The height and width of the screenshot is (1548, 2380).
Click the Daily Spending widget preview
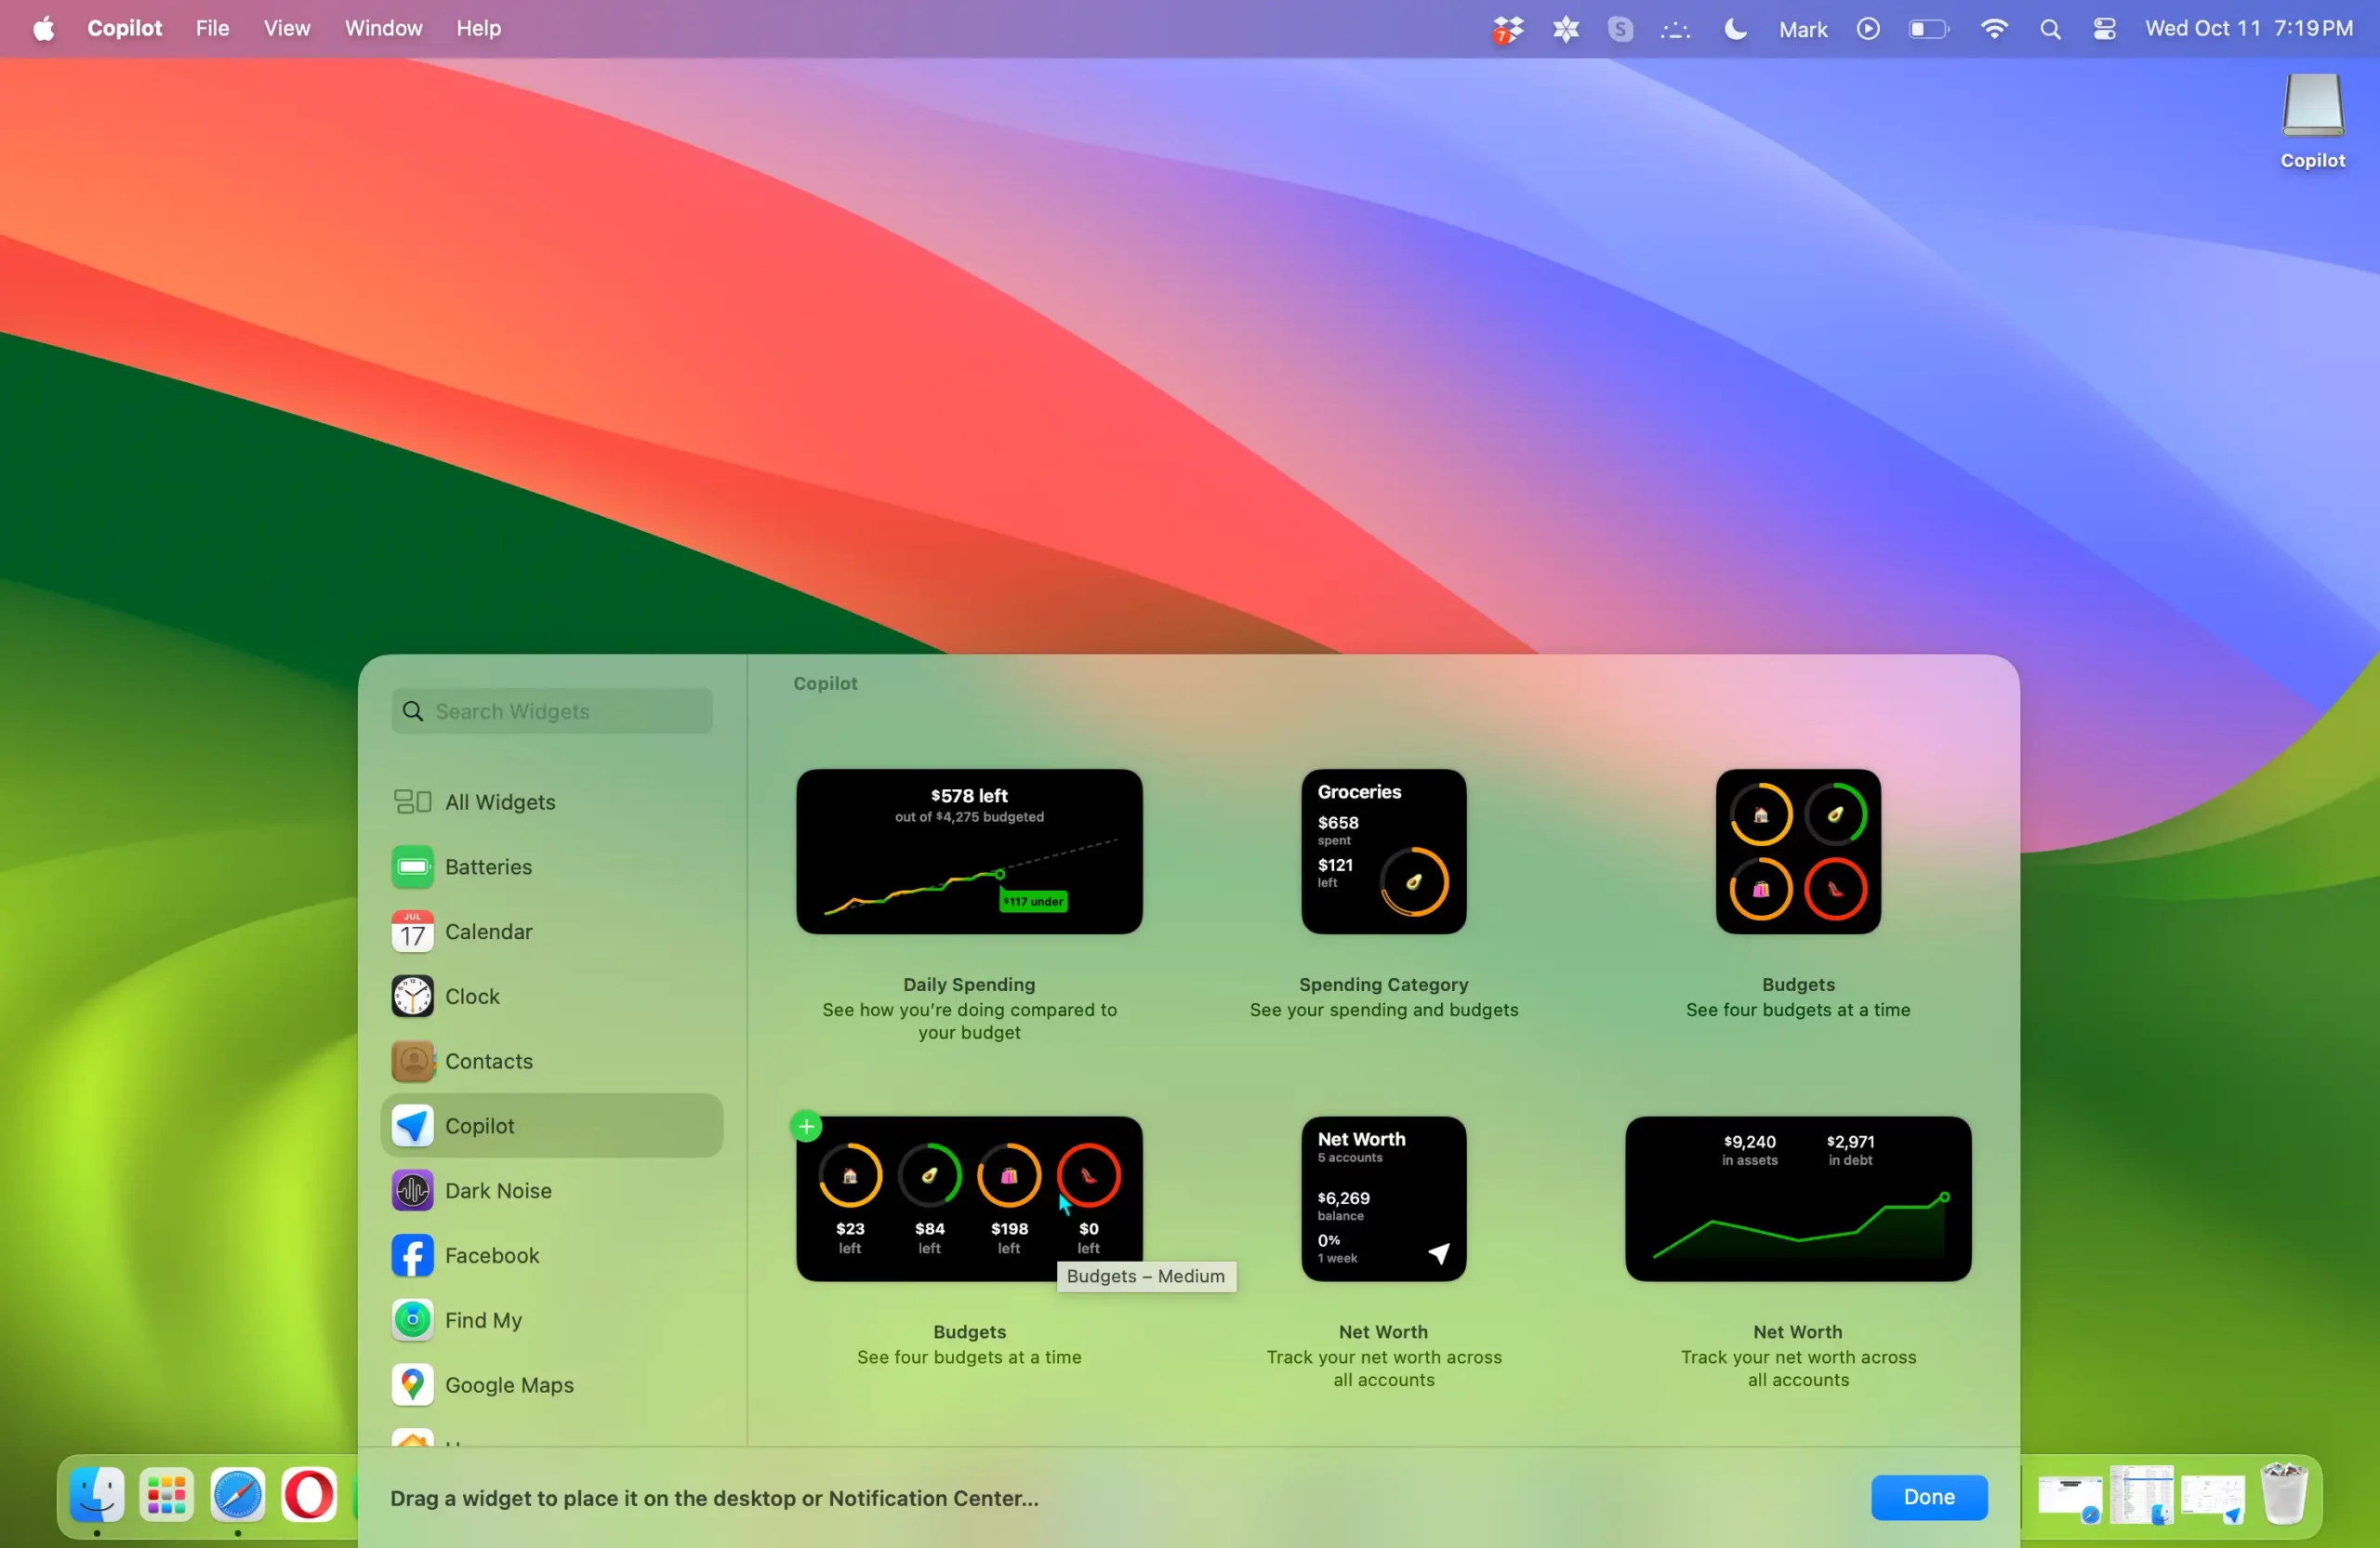click(x=969, y=852)
